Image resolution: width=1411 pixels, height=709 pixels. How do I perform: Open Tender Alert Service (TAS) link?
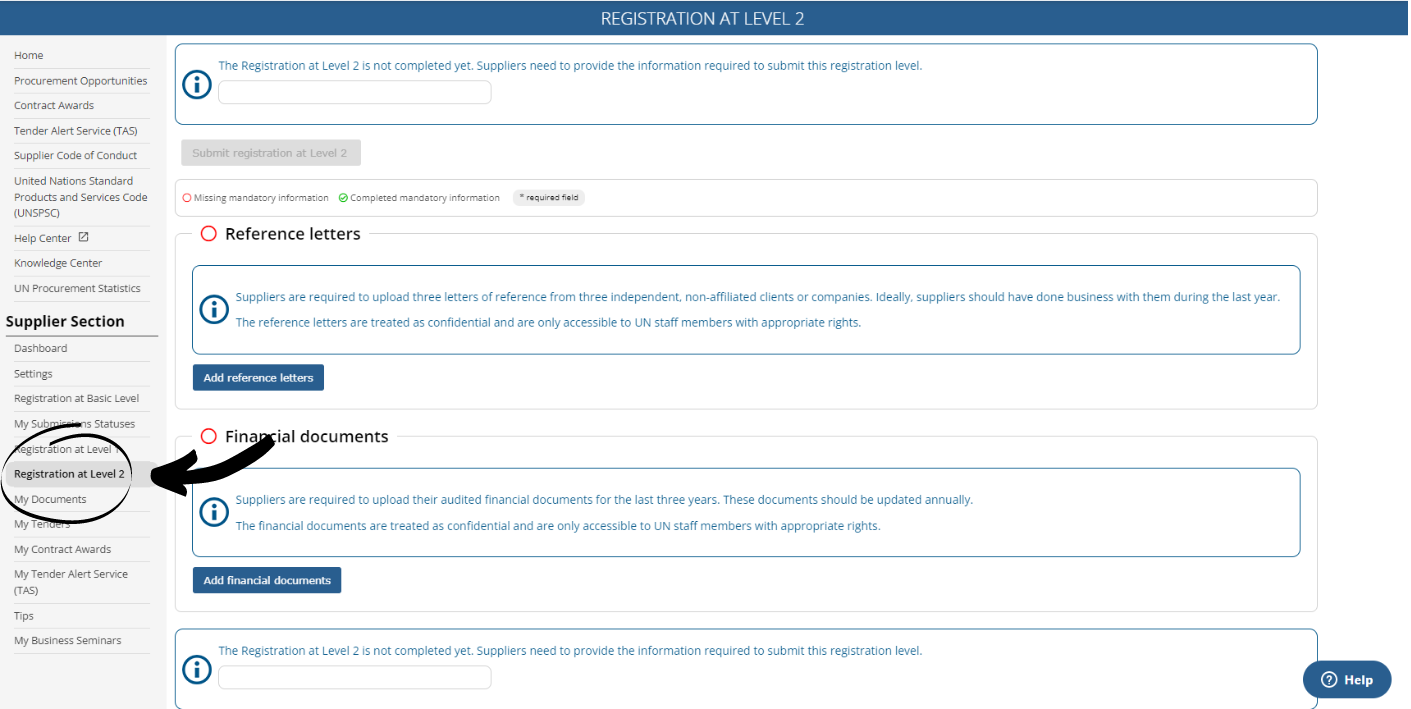[x=75, y=131]
